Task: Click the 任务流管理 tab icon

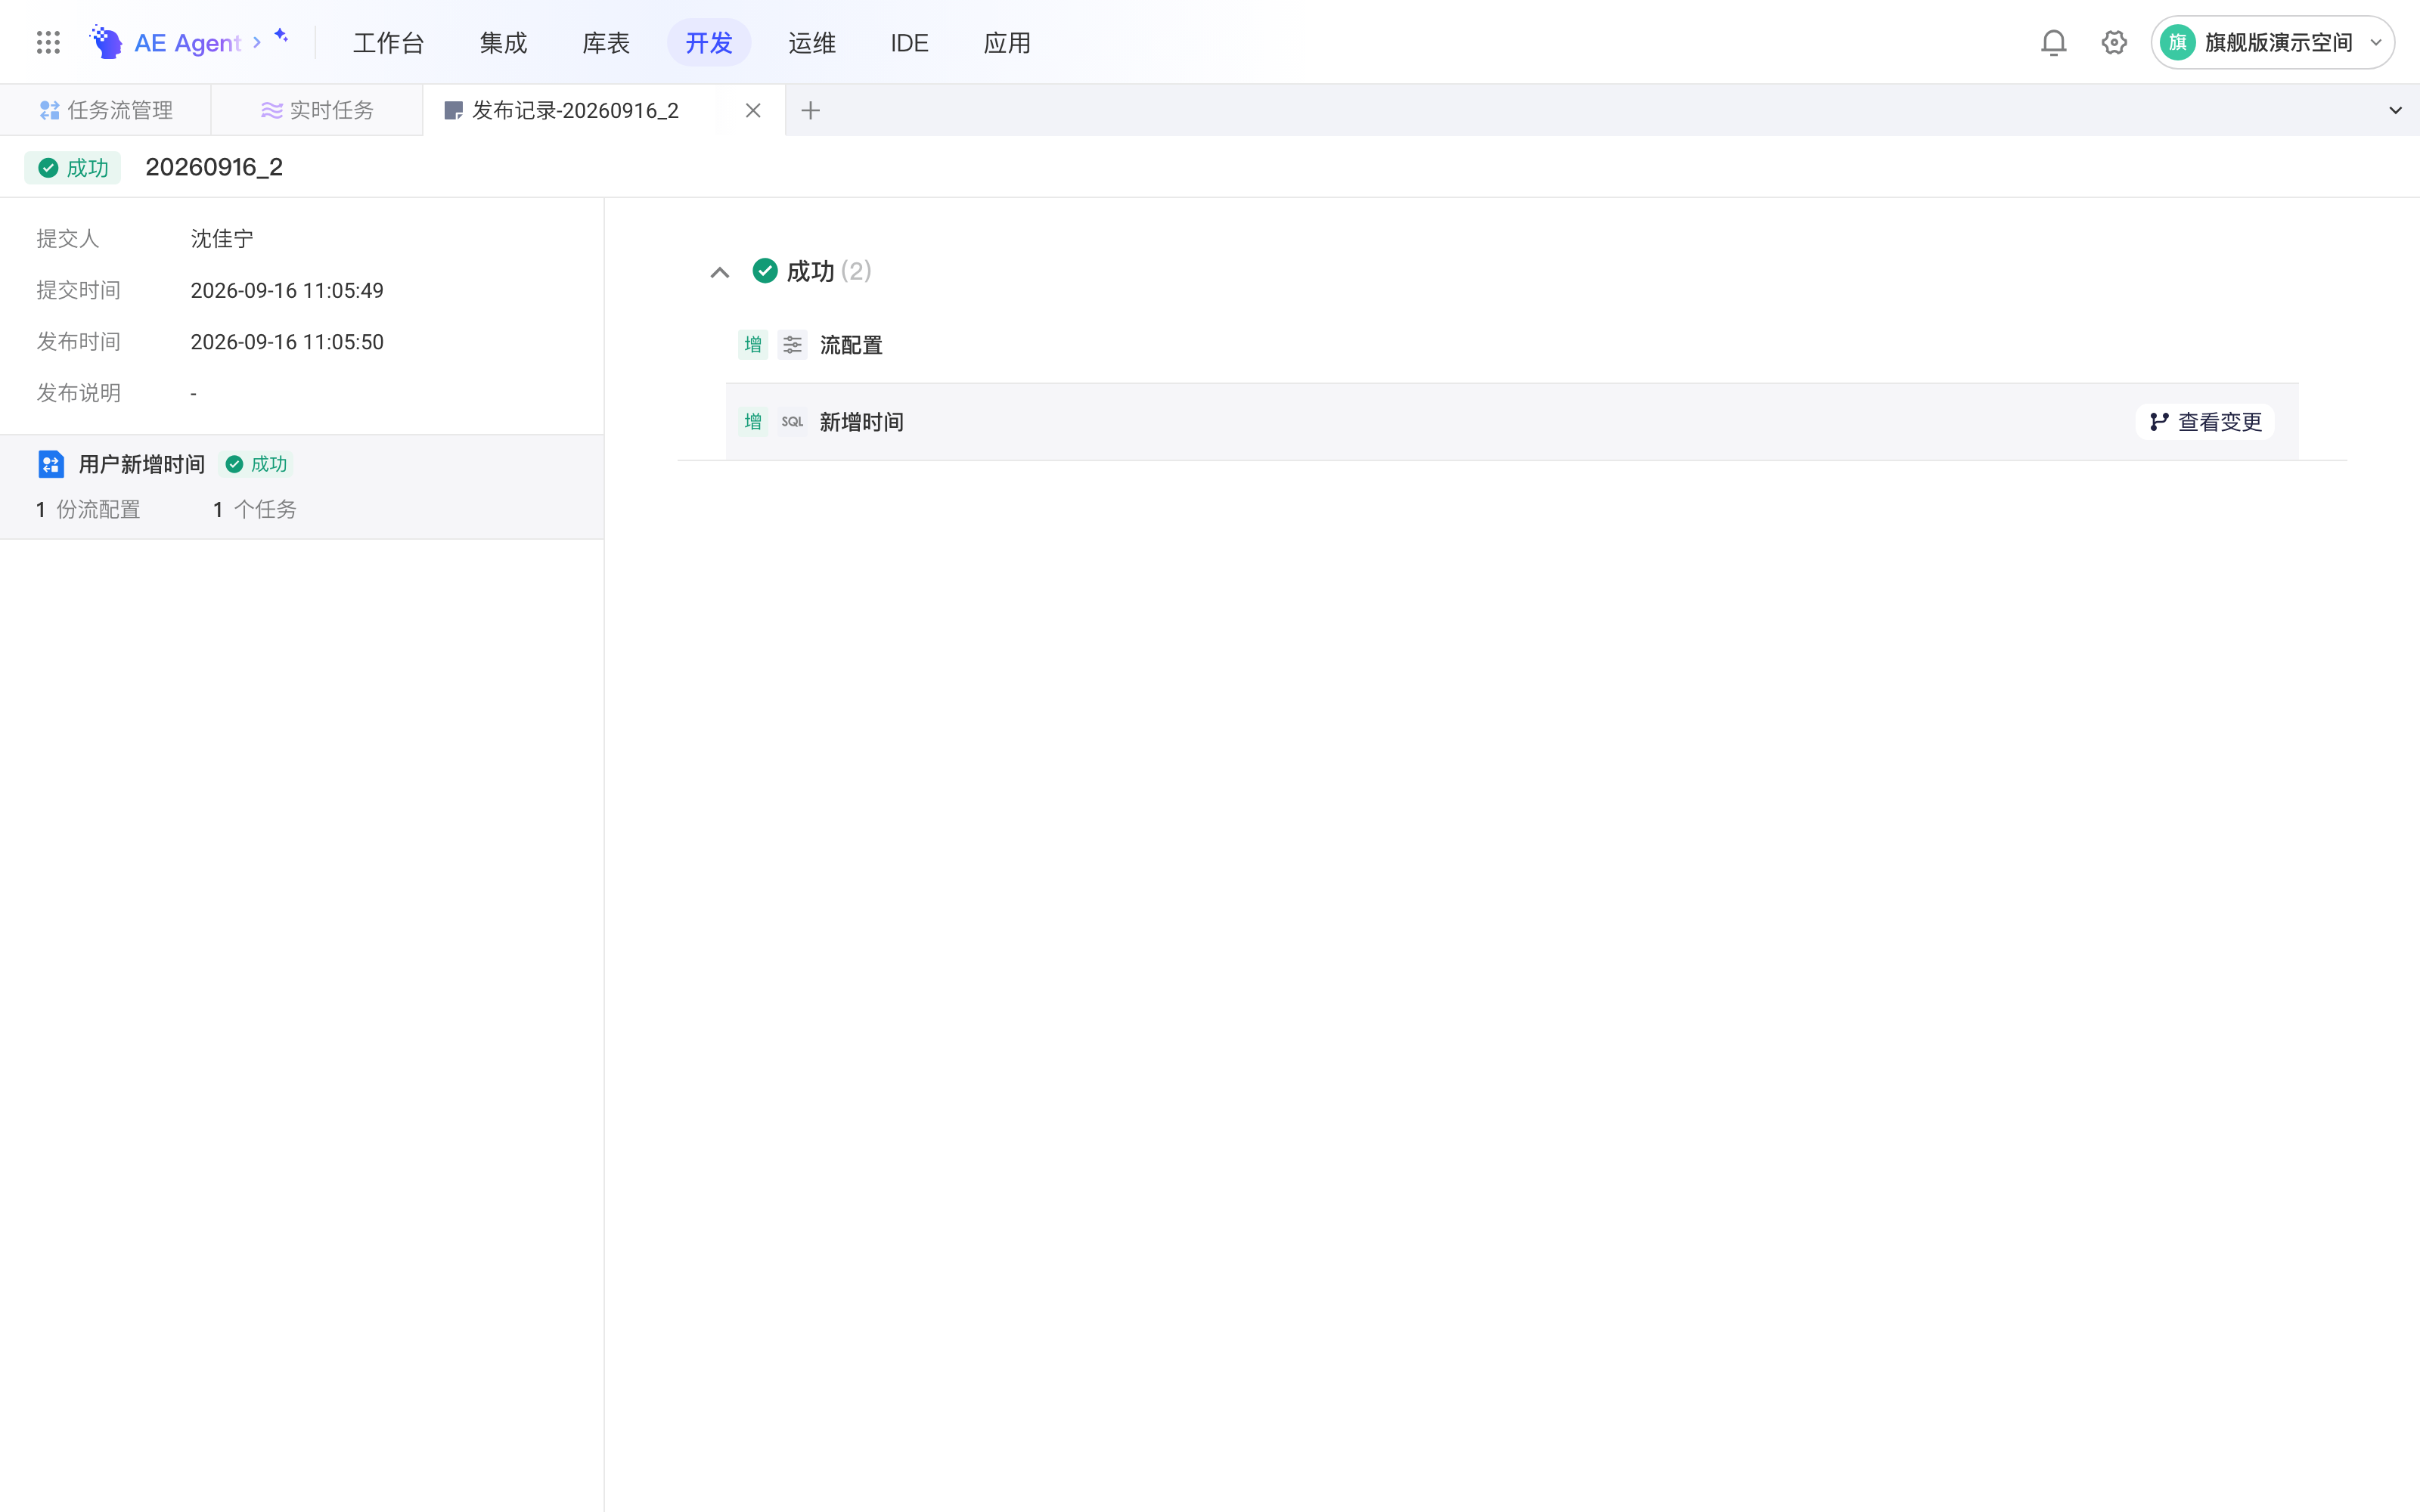Action: pos(49,110)
